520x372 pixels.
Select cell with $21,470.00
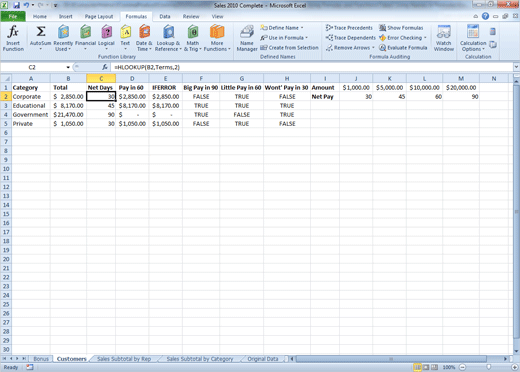tap(68, 114)
